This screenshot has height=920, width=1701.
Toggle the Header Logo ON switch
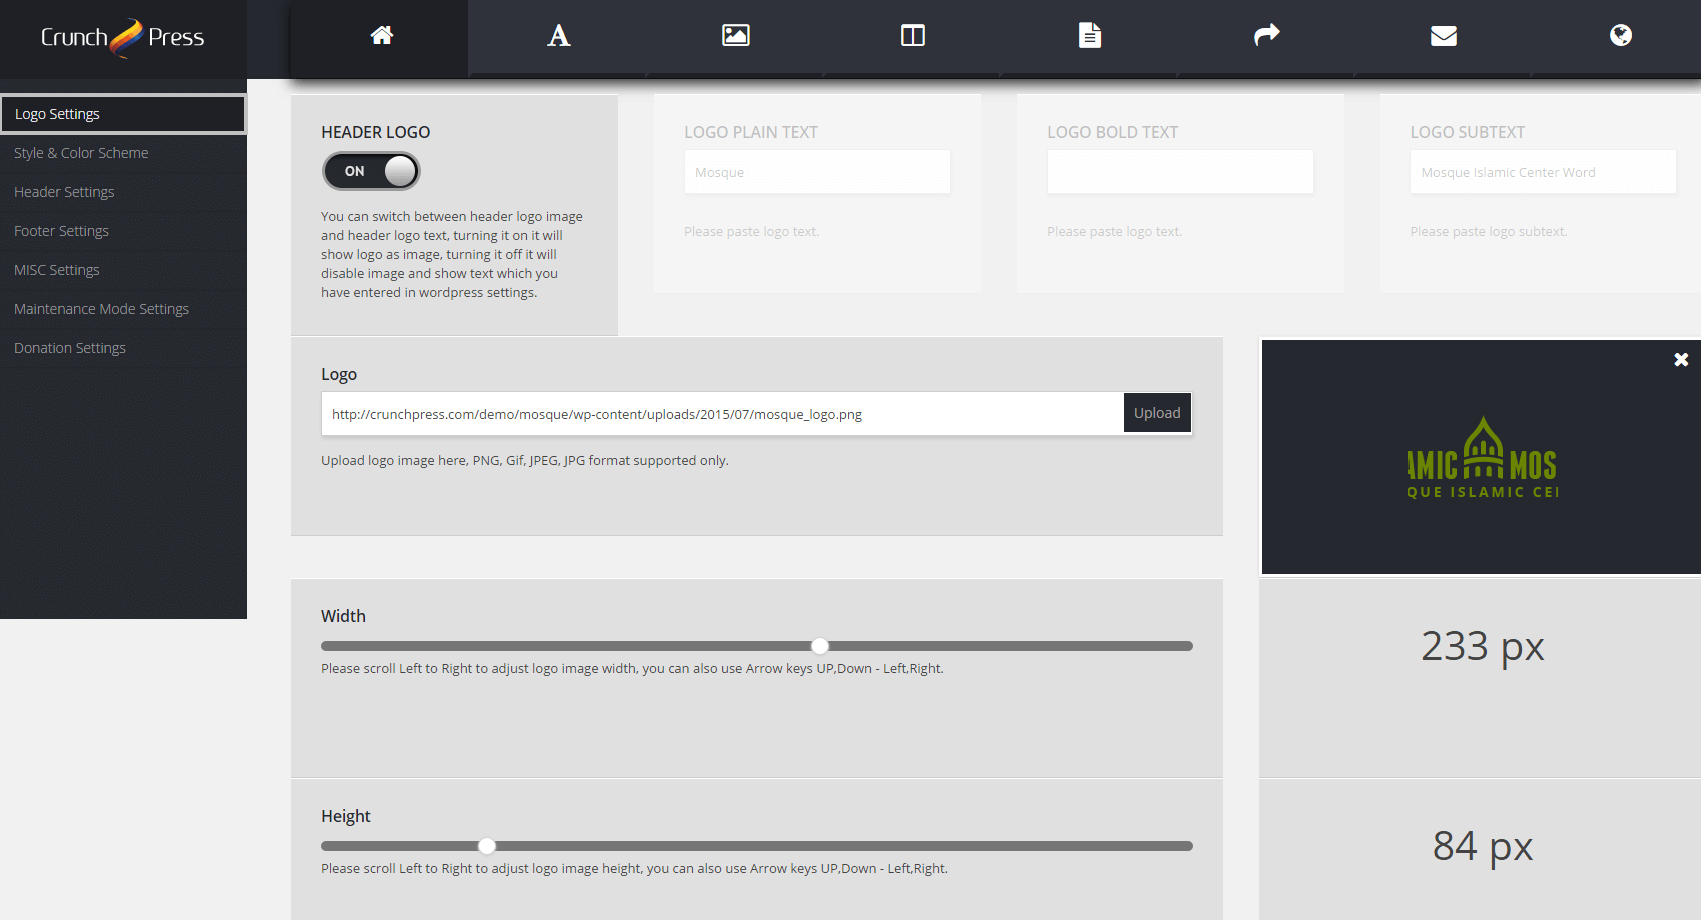[371, 171]
